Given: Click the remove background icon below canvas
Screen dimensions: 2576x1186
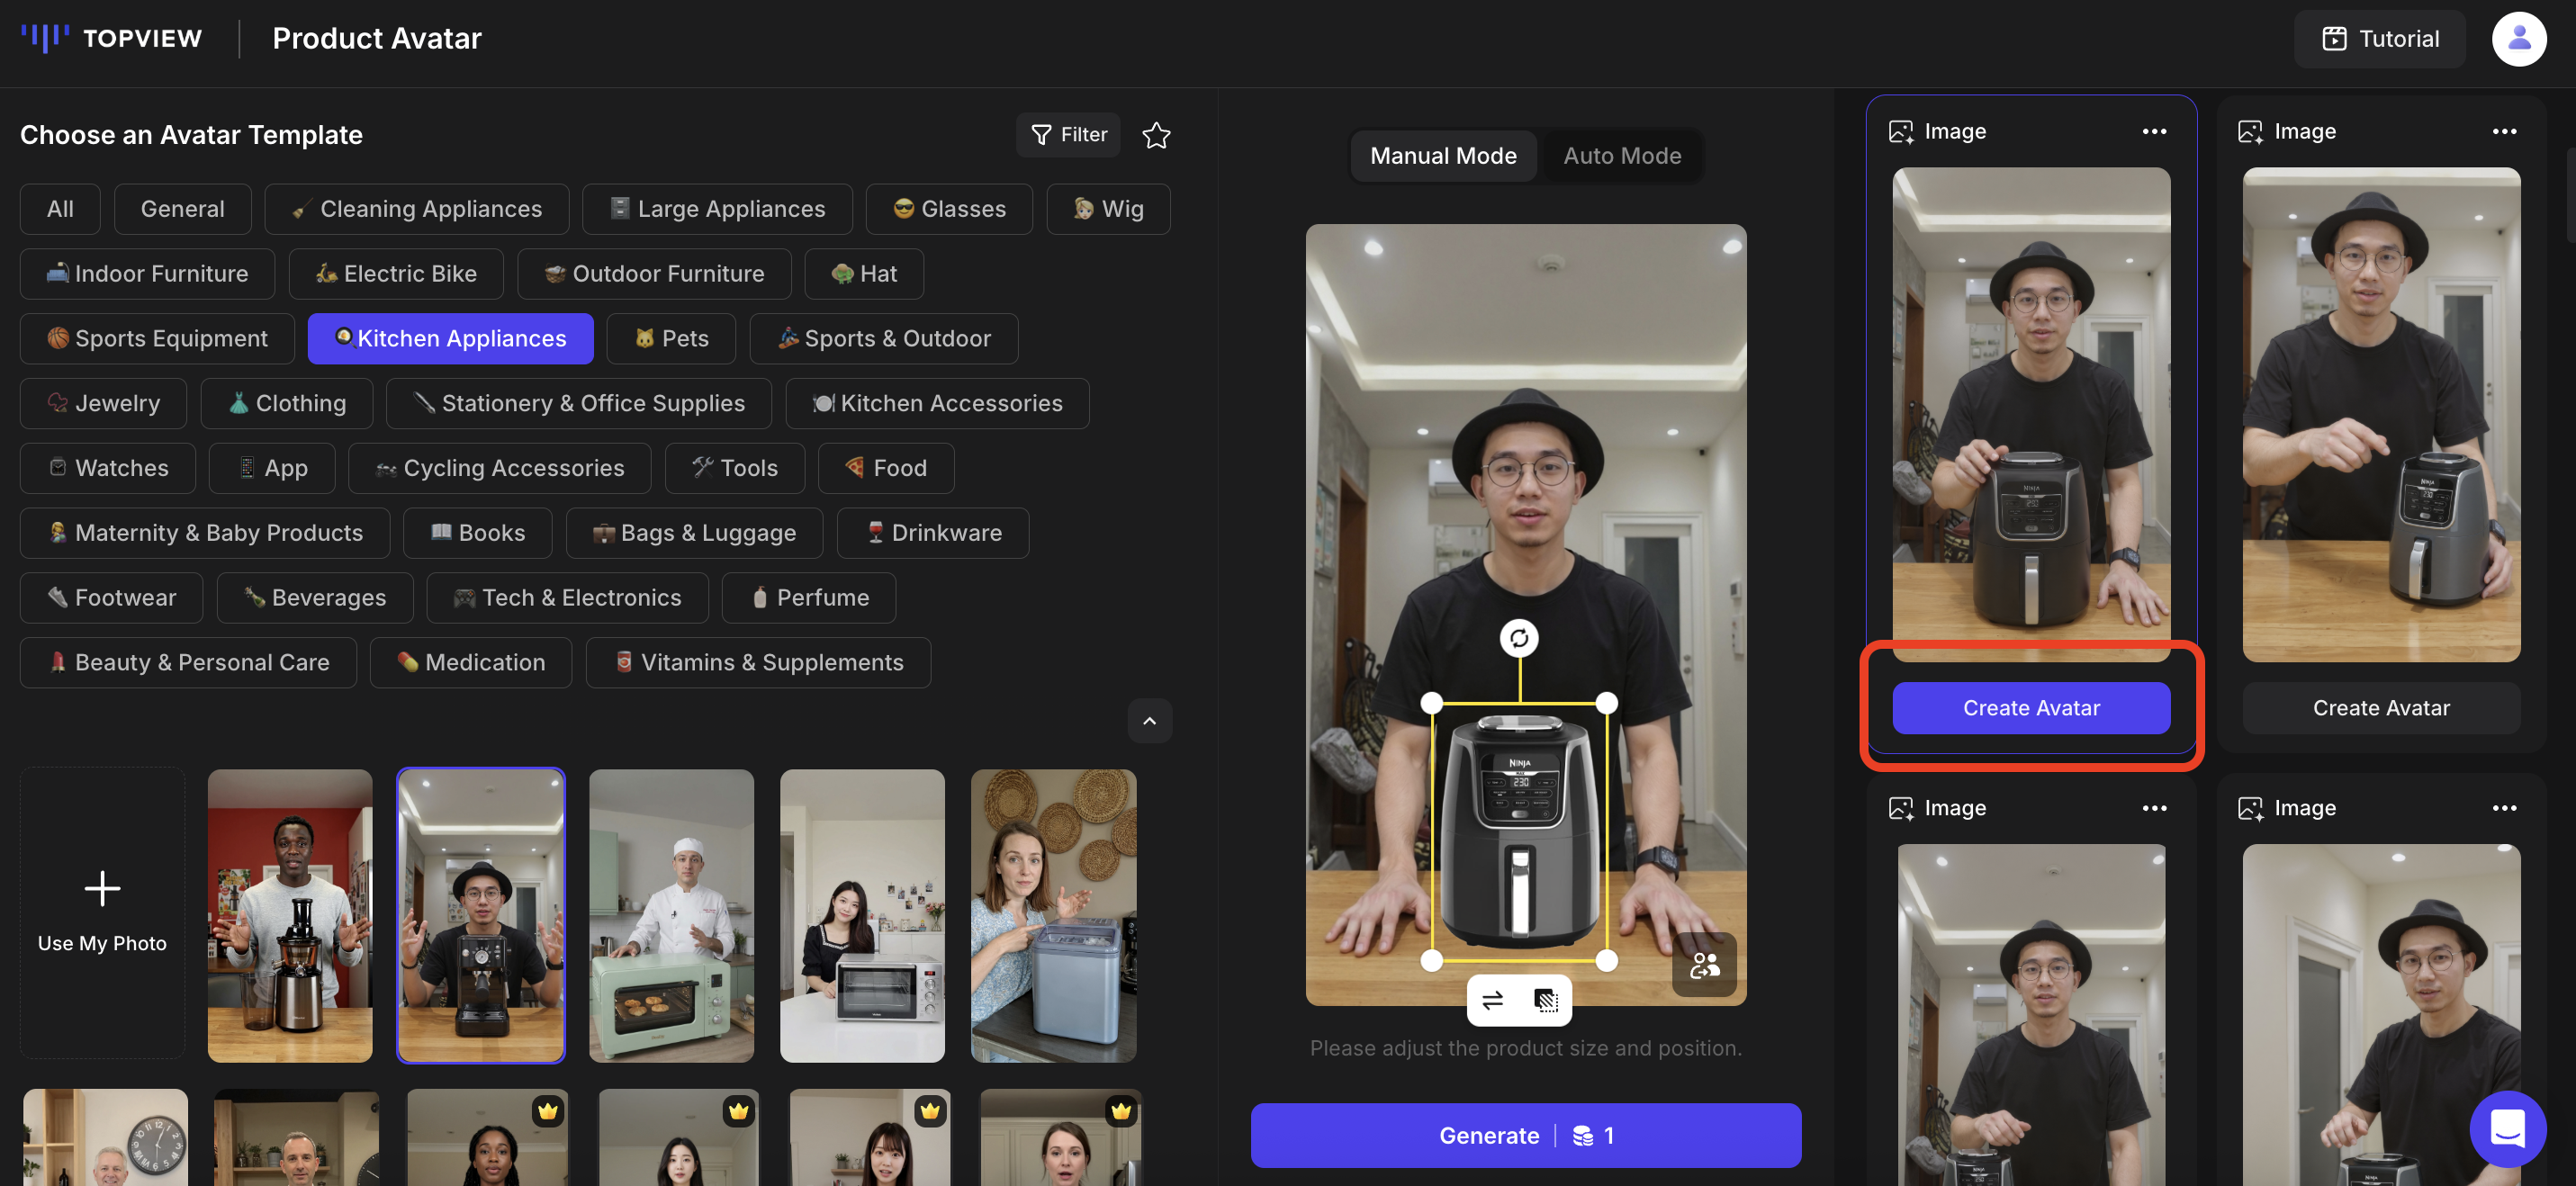Looking at the screenshot, I should 1545,1000.
